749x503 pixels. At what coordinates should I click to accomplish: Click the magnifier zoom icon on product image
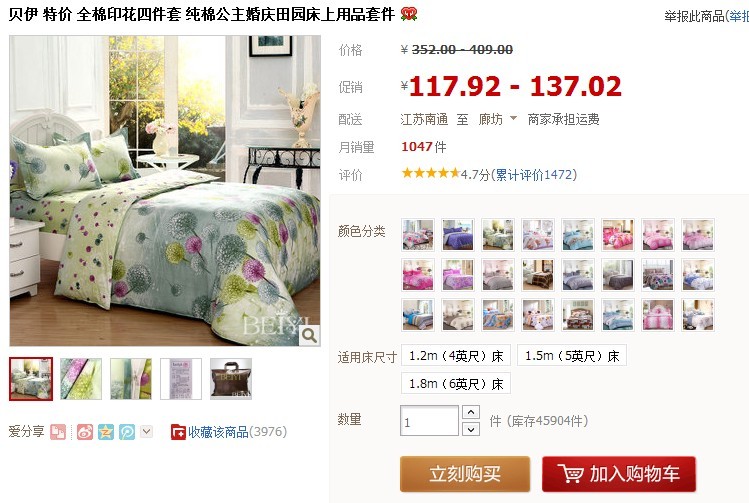click(309, 335)
